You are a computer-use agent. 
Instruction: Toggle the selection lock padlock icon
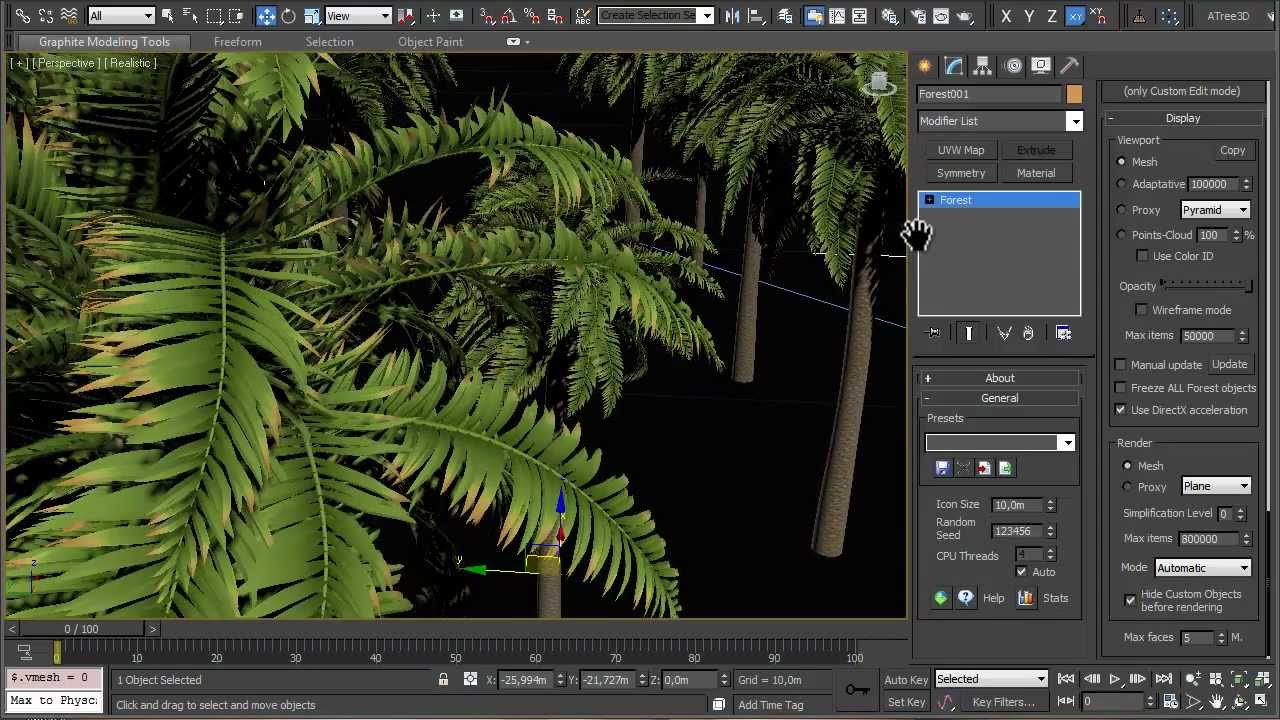pos(443,680)
